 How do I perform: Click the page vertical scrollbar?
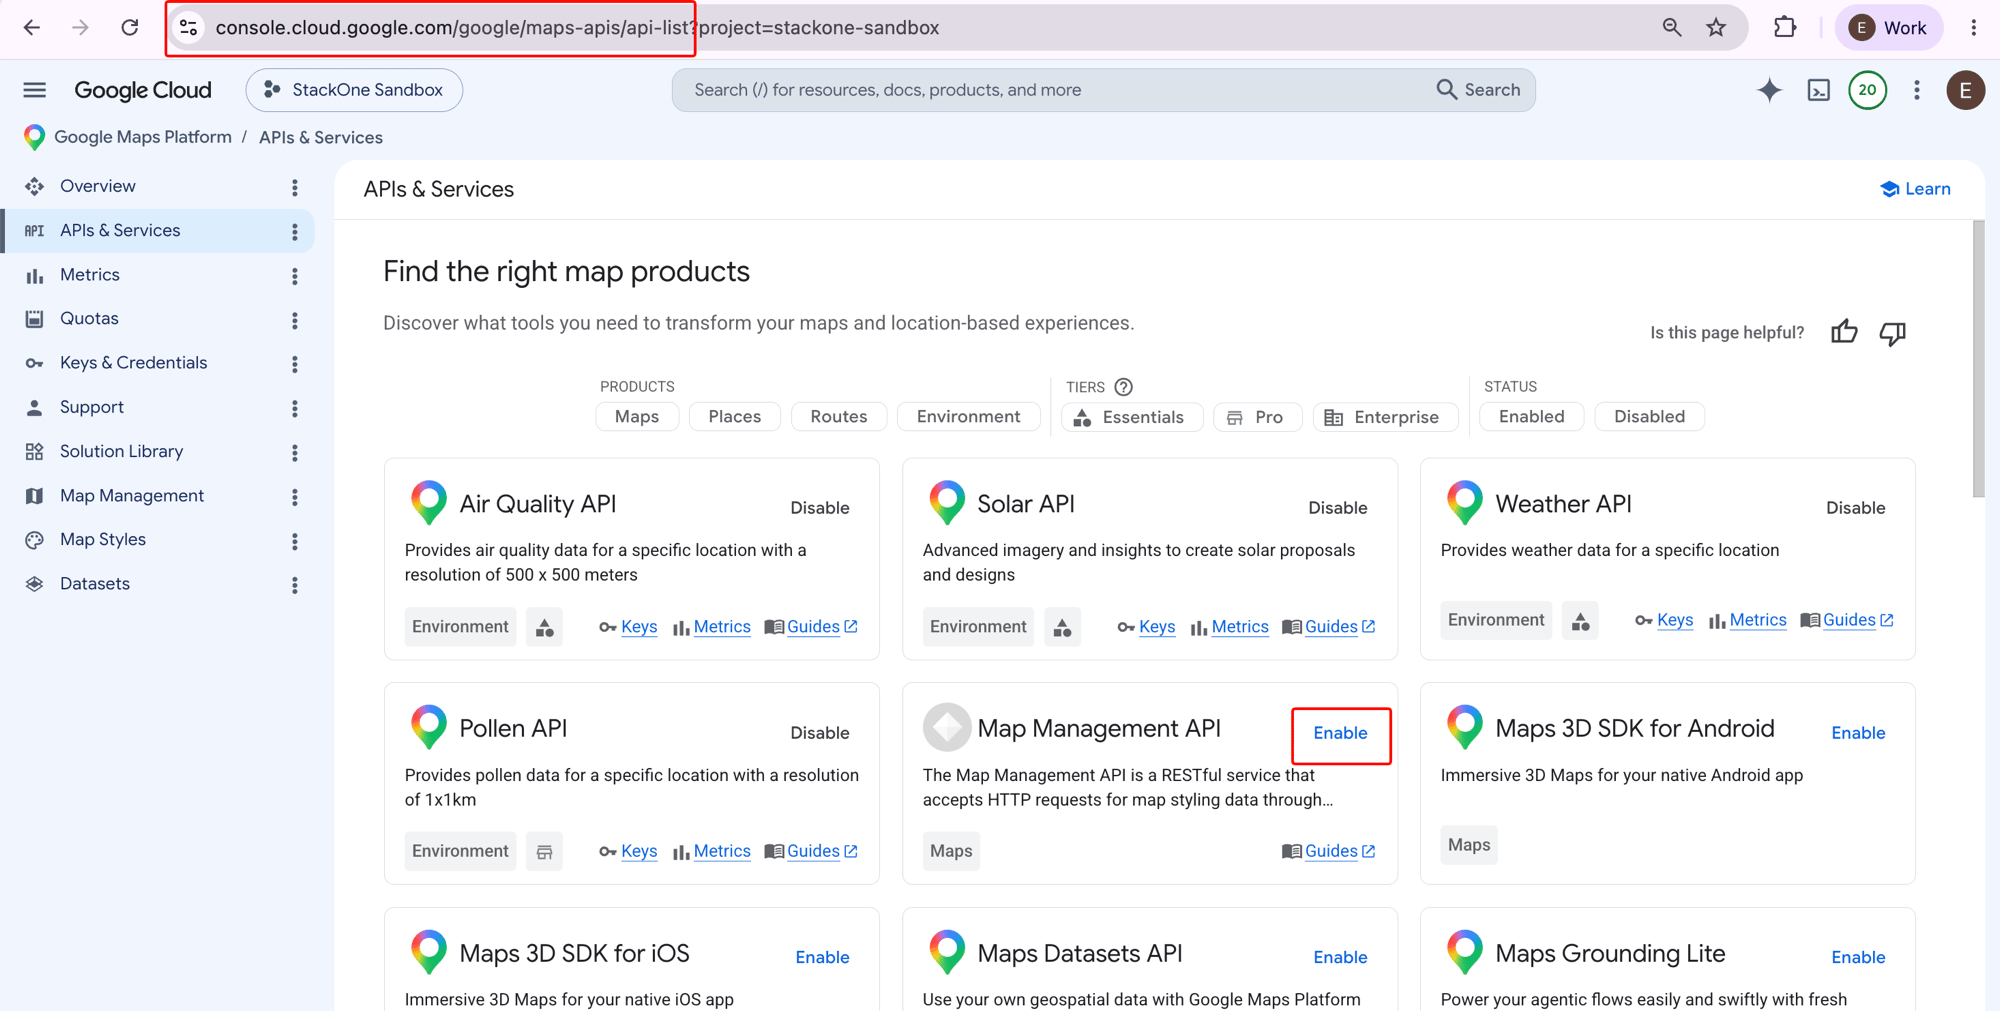pyautogui.click(x=1978, y=360)
